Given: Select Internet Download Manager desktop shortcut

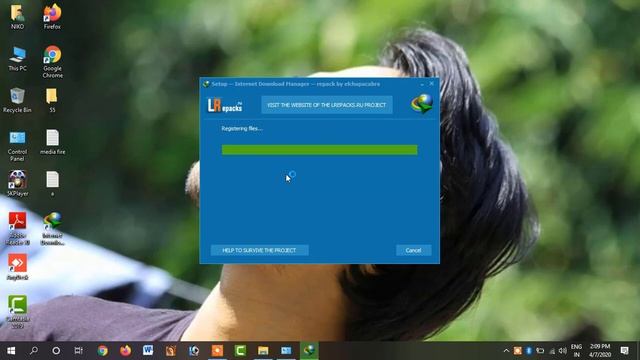Looking at the screenshot, I should pos(52,229).
